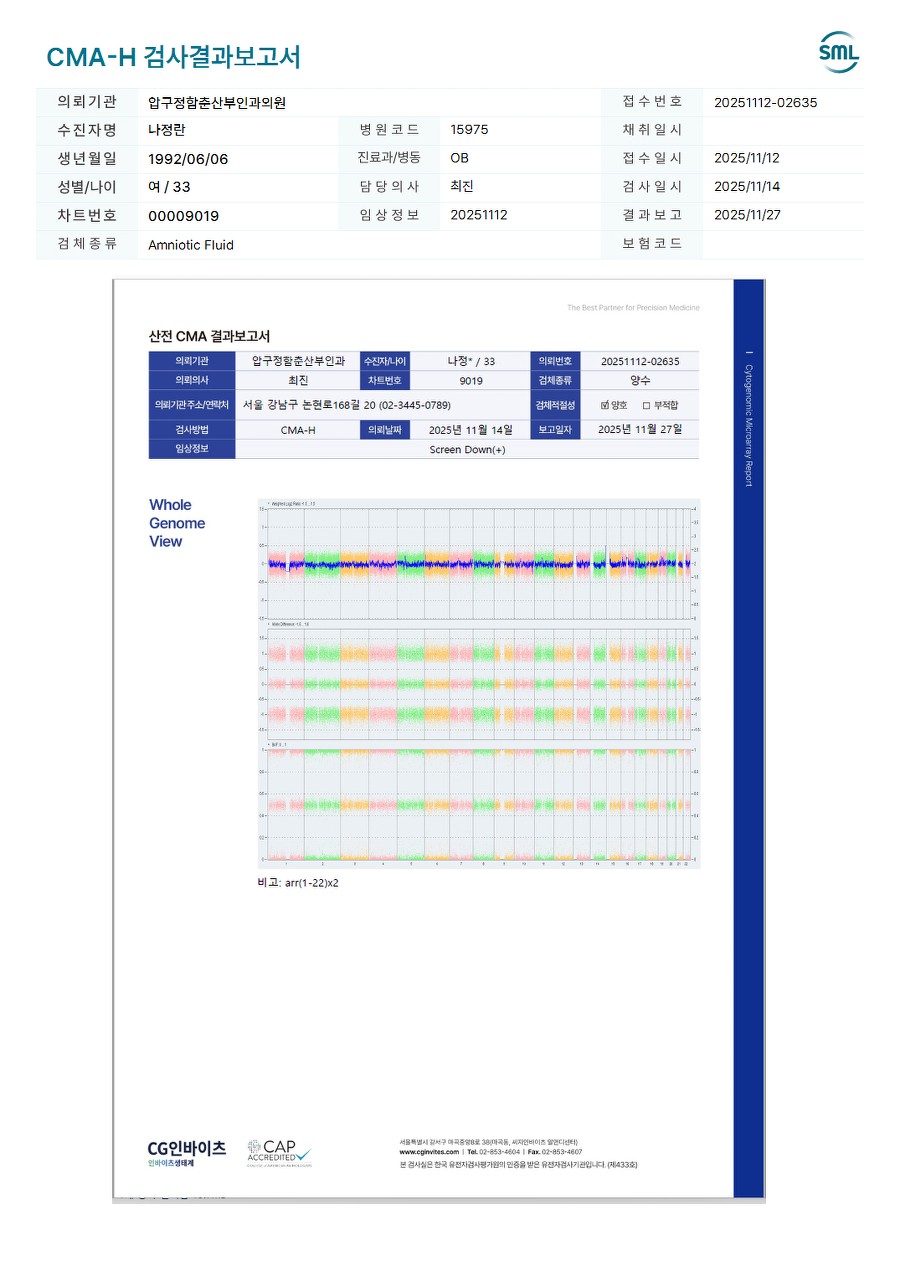This screenshot has width=900, height=1271.
Task: Open the www.cginvites.com link
Action: (430, 1152)
